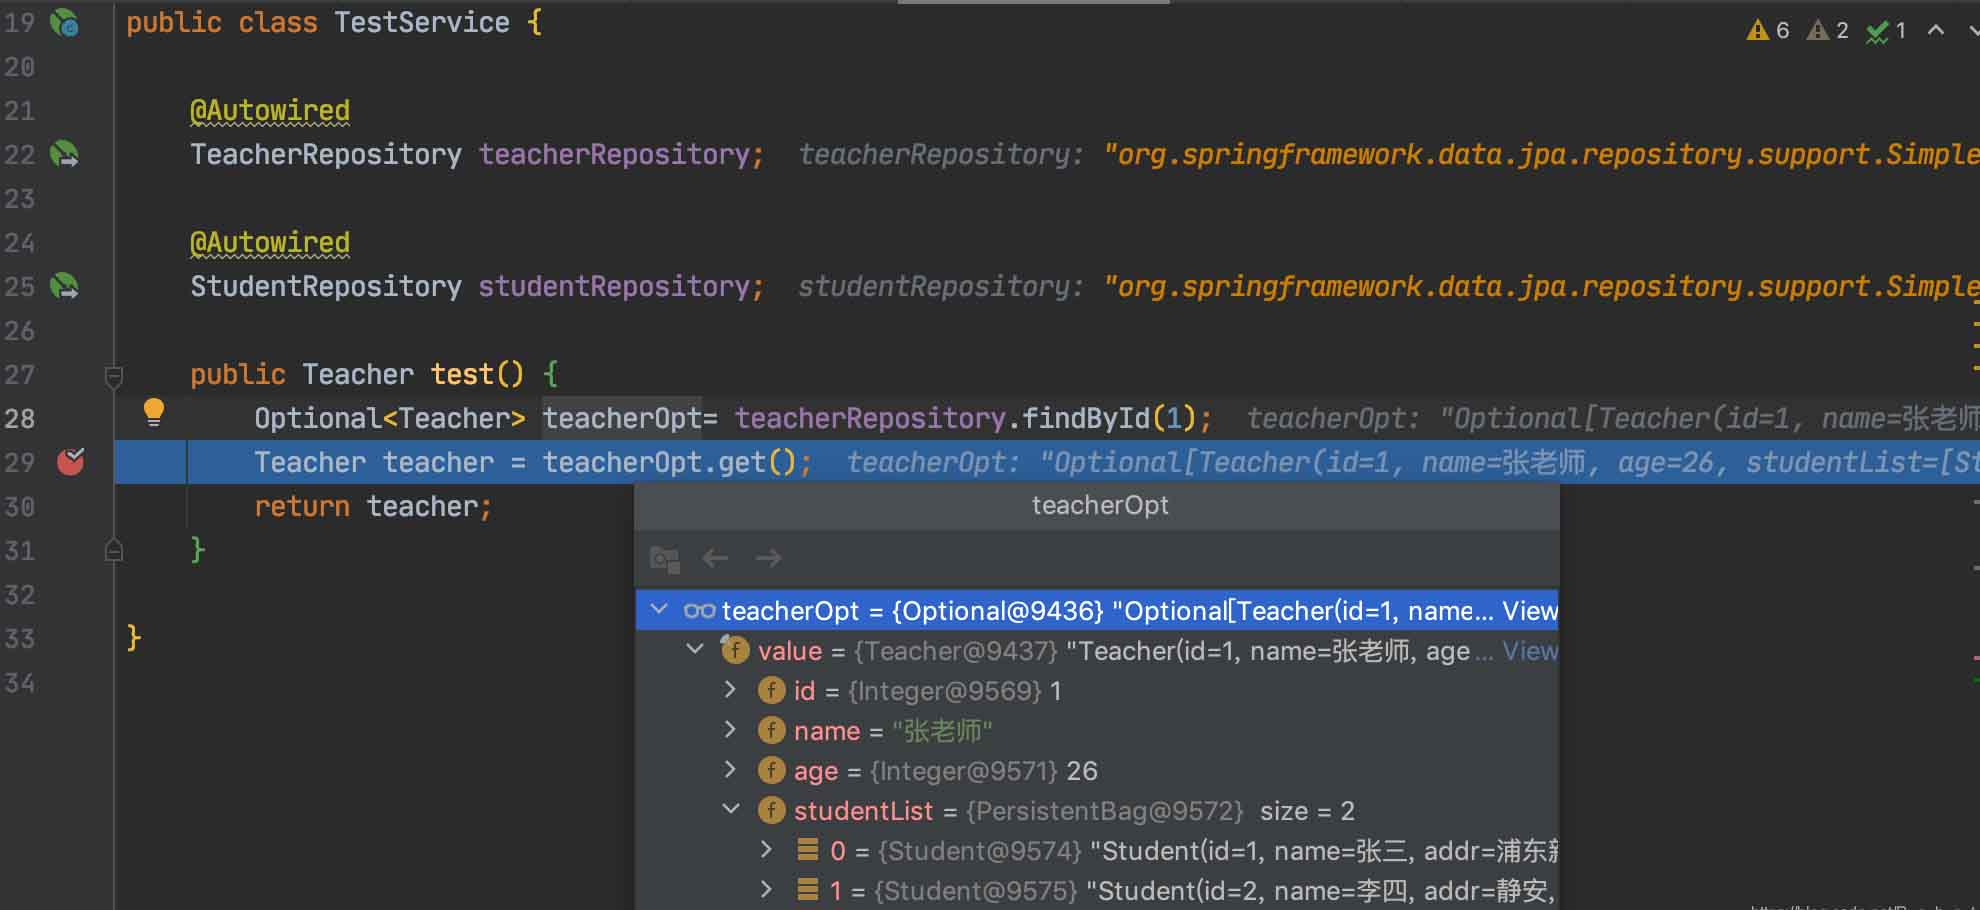
Task: Click the list element icon for index 1
Action: click(808, 890)
